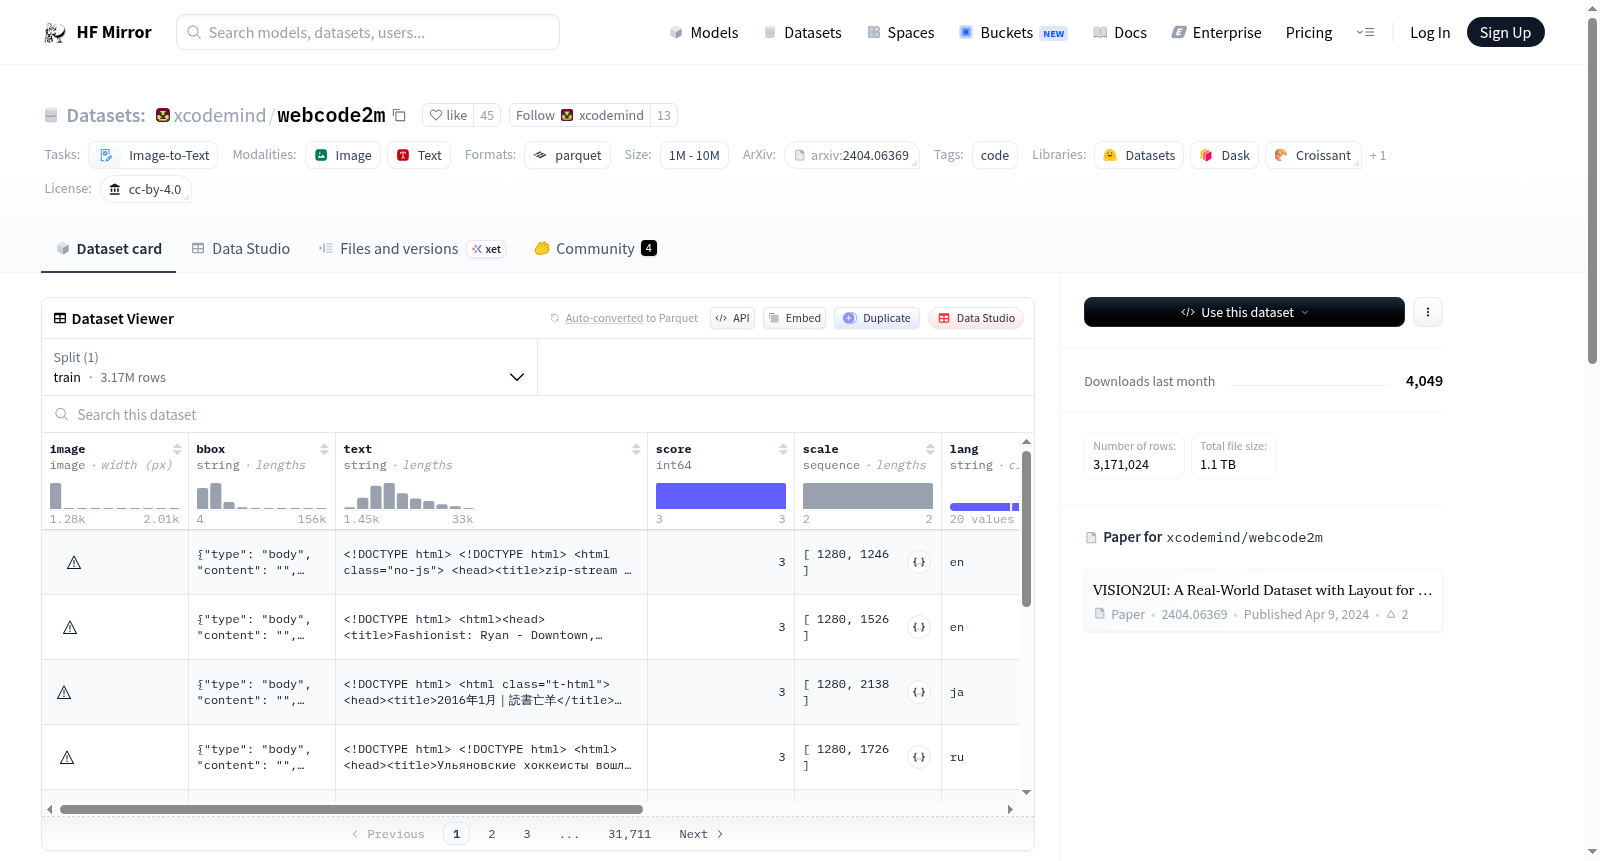This screenshot has width=1600, height=861.
Task: Click the xcodemind avatar icon beside dataset title
Action: 163,115
